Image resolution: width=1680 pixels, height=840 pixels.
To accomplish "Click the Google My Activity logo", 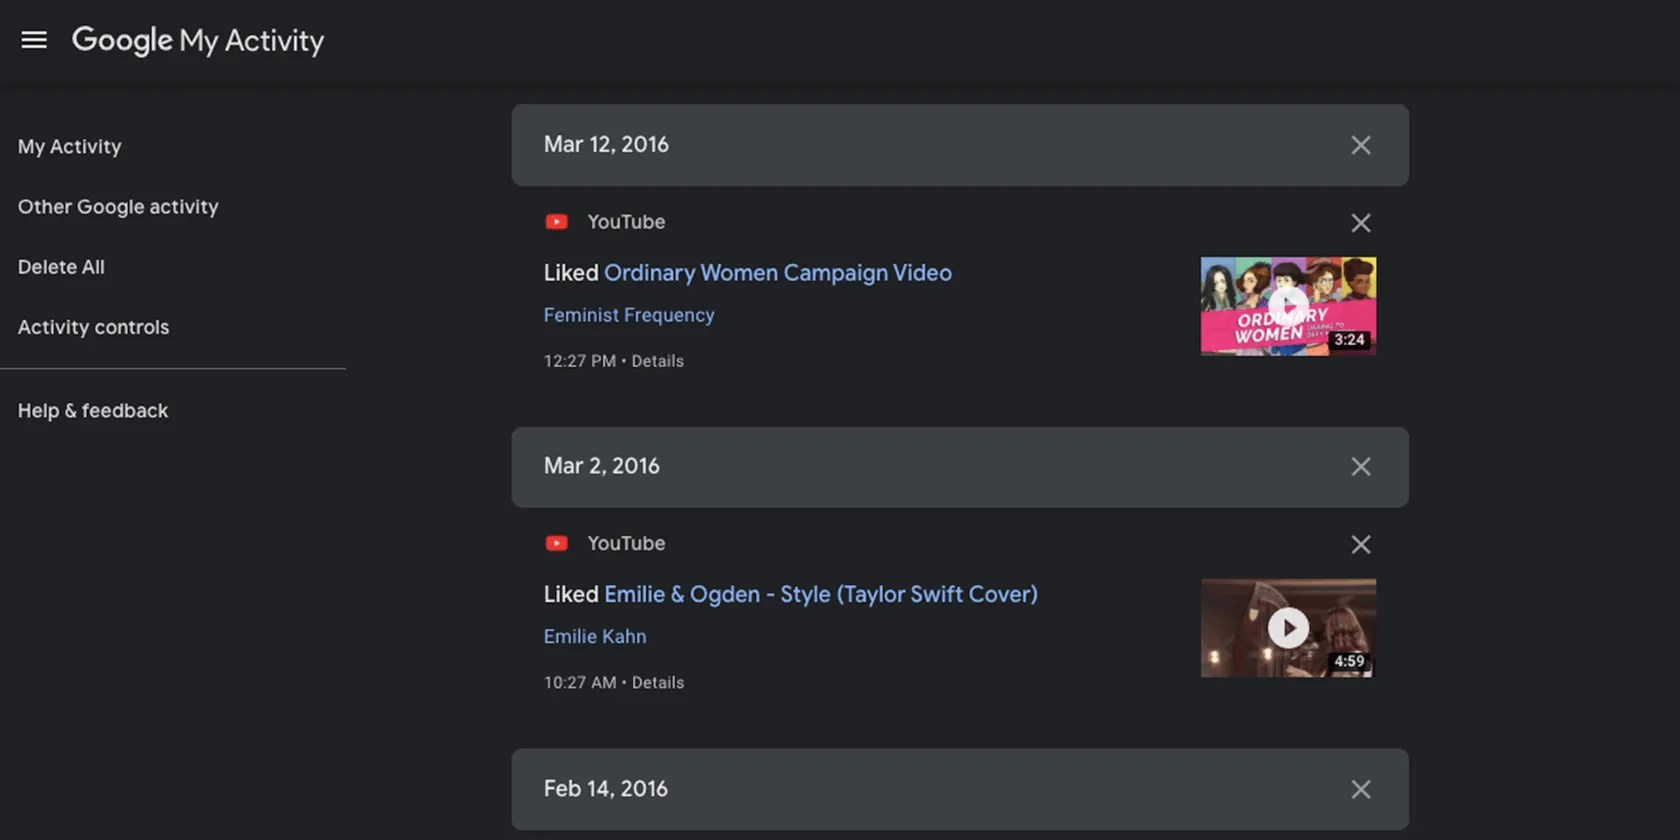I will point(198,40).
